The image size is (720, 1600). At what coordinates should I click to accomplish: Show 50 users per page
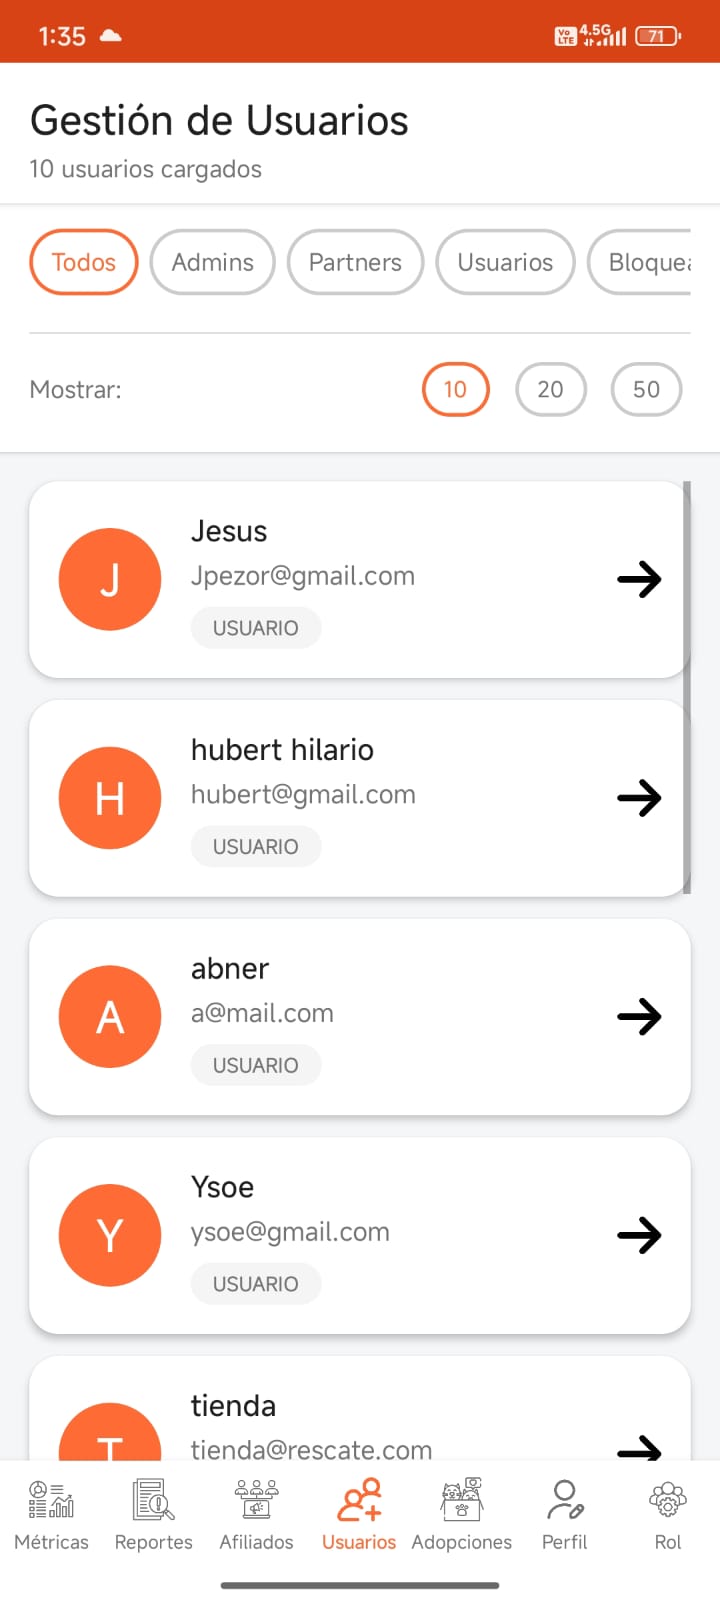(x=647, y=389)
